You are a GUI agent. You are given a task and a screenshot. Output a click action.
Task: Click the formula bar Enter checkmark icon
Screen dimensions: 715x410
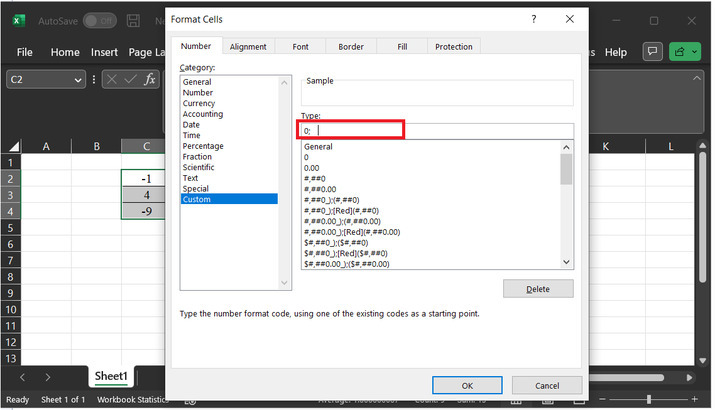pyautogui.click(x=130, y=80)
